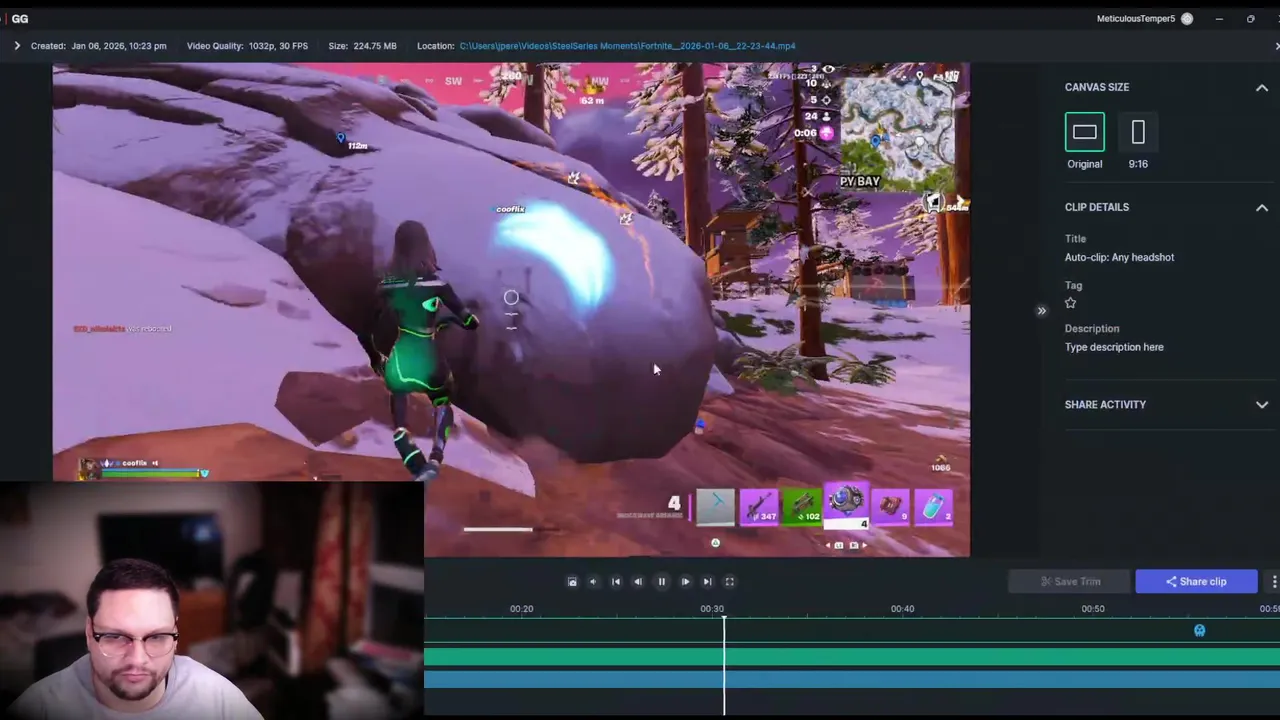Click the white timeline playhead
The height and width of the screenshot is (720, 1280).
click(724, 665)
